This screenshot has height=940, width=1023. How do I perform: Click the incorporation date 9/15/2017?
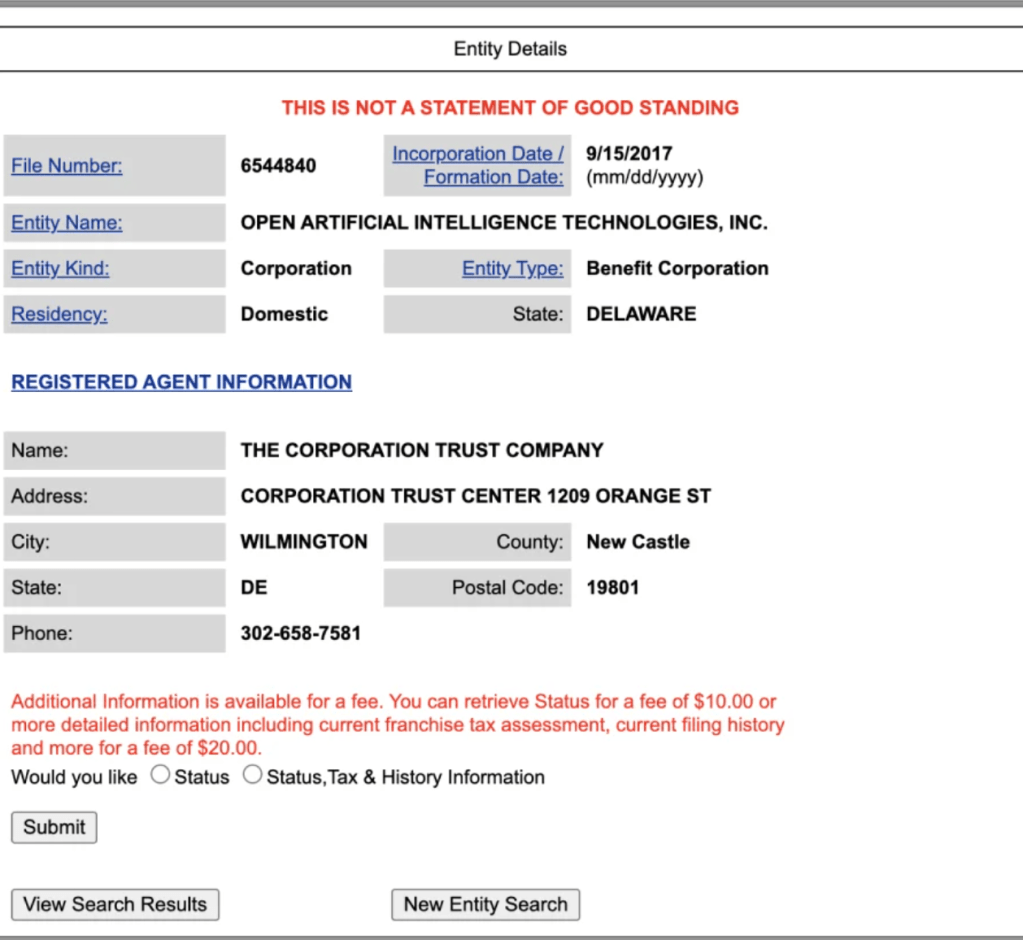click(629, 154)
